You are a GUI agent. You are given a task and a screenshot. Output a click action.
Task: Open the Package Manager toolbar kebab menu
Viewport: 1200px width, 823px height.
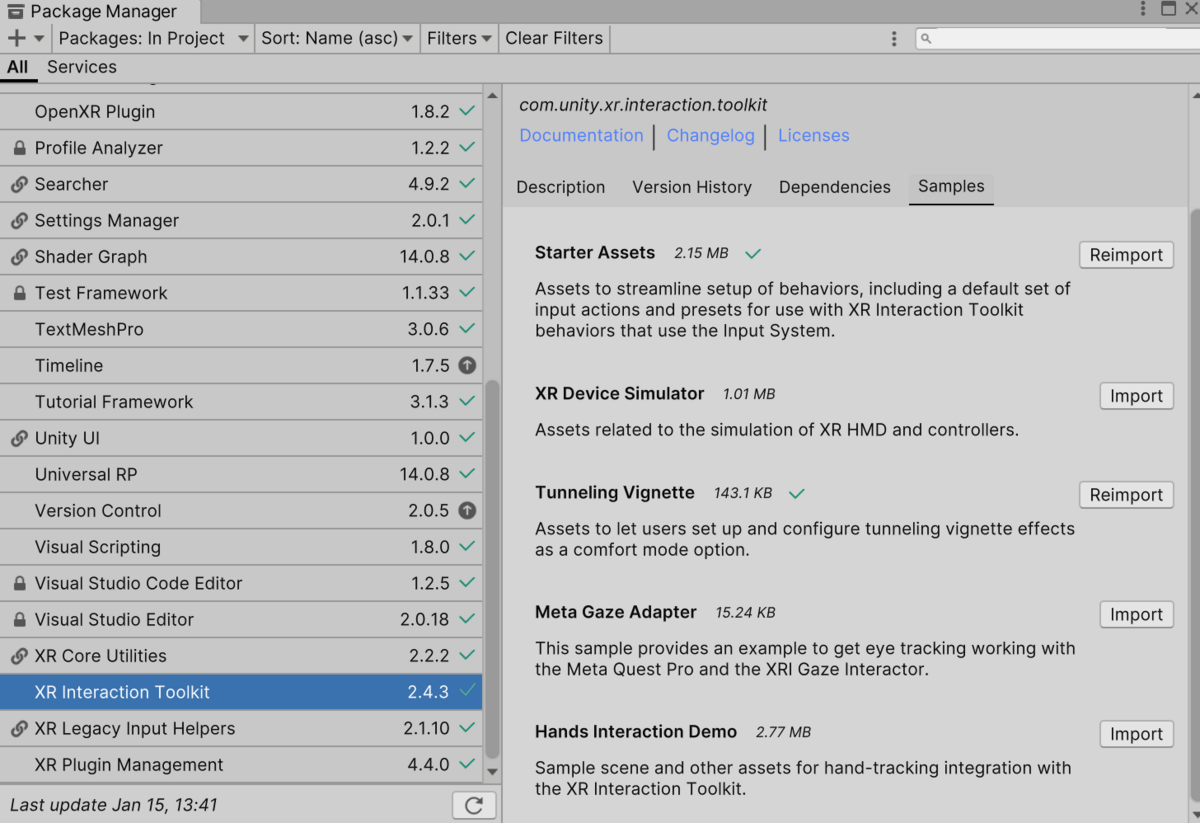(894, 38)
